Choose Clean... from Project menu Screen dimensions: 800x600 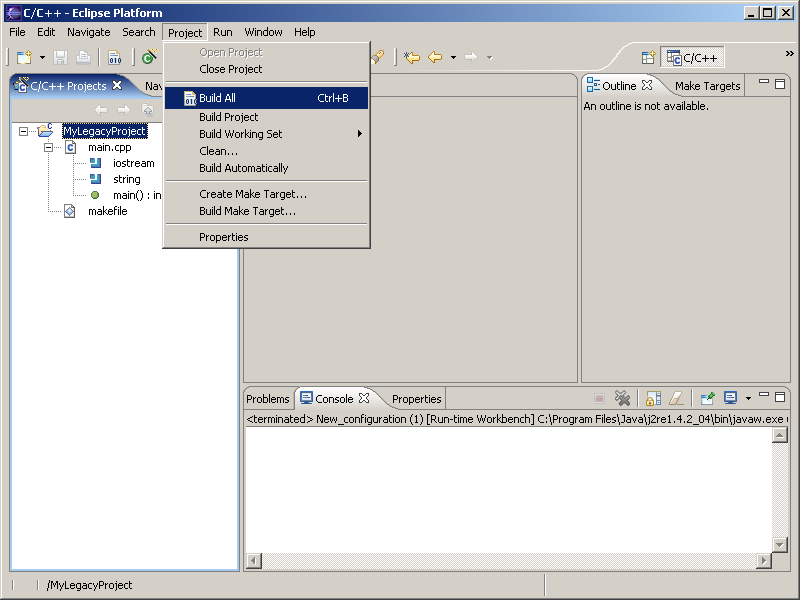(x=218, y=151)
